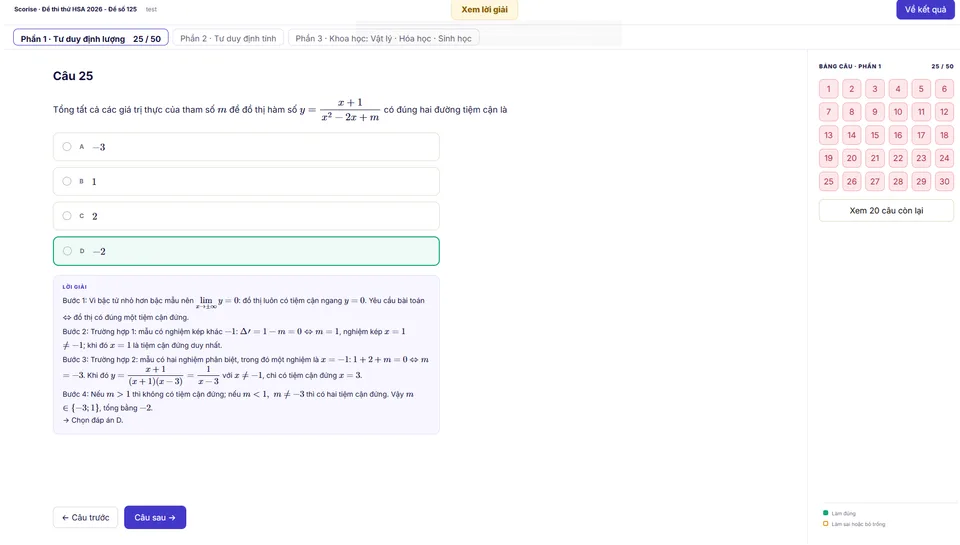Jump to question 5 in question panel
Screen dimensions: 960x545
921,89
